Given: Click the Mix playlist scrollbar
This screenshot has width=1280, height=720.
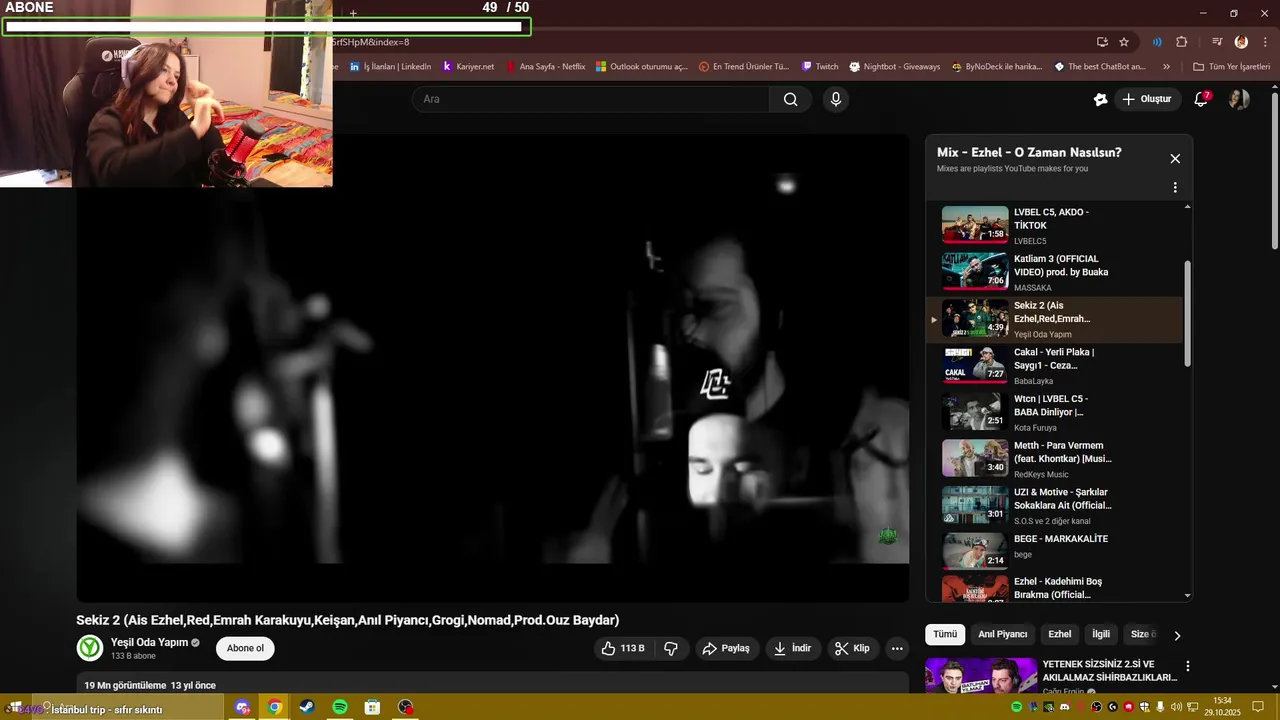Looking at the screenshot, I should tap(1188, 313).
